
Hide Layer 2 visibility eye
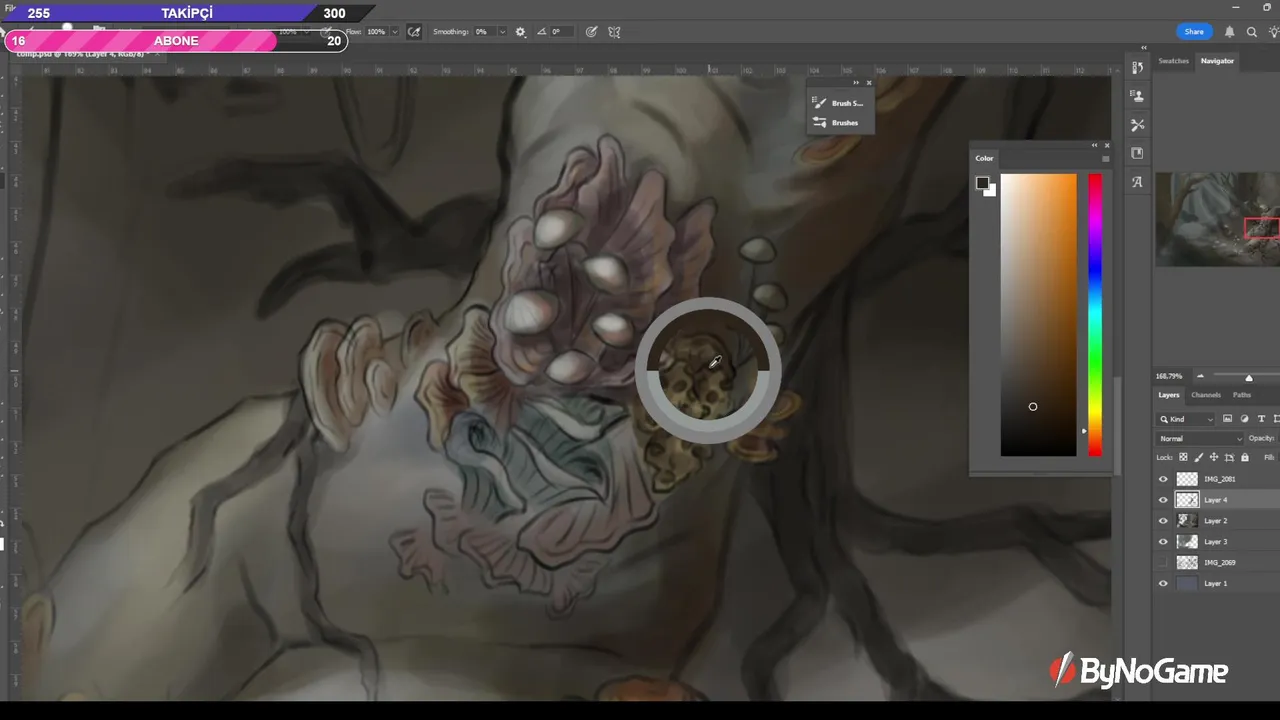click(1162, 521)
